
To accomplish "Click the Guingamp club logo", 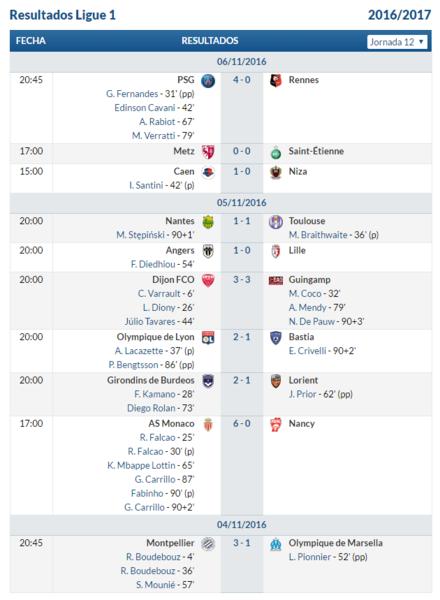I will (275, 280).
